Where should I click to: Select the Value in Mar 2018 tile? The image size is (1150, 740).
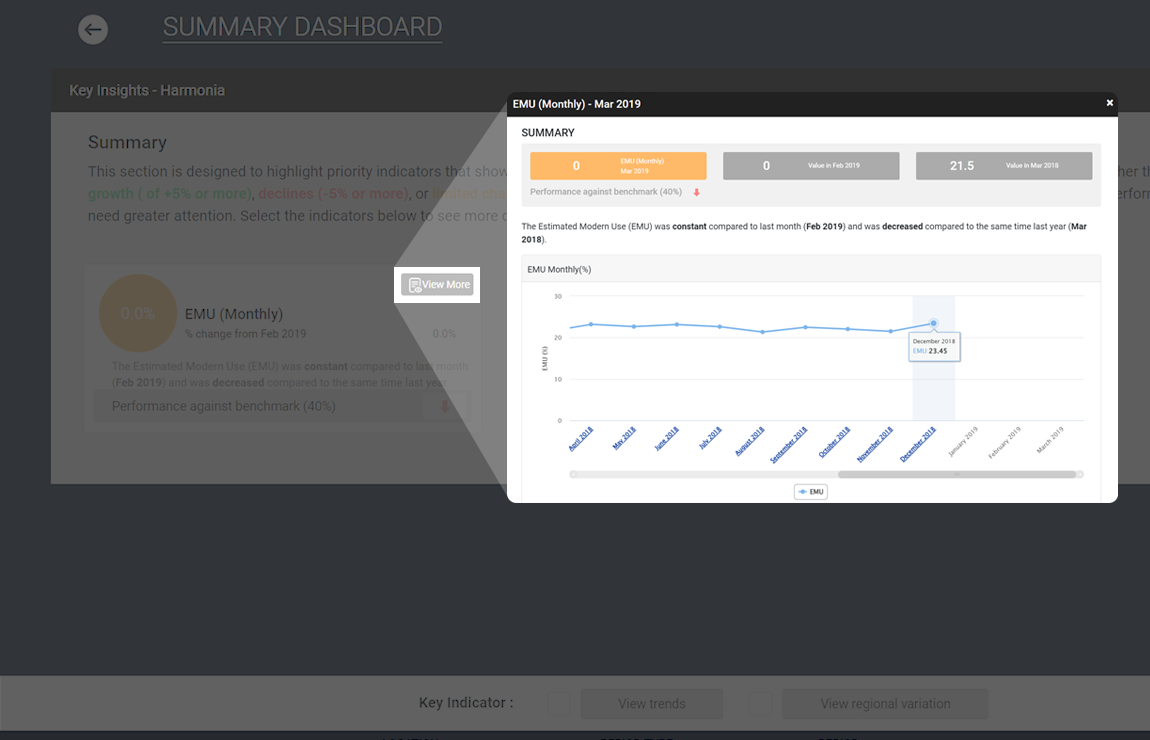click(x=1004, y=166)
